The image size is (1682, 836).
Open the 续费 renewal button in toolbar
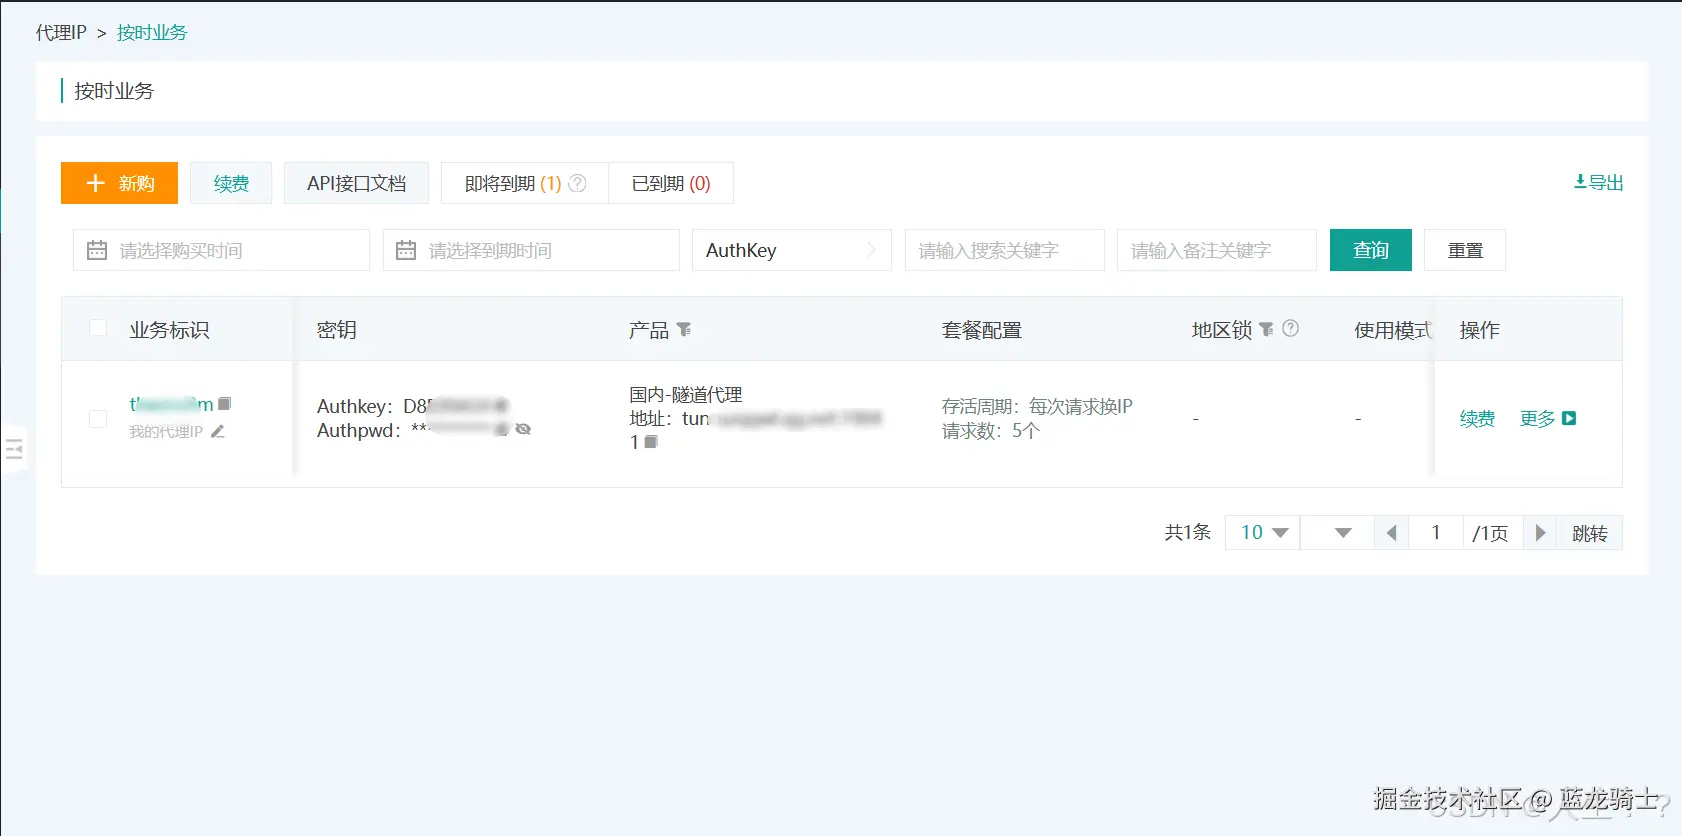click(x=231, y=183)
